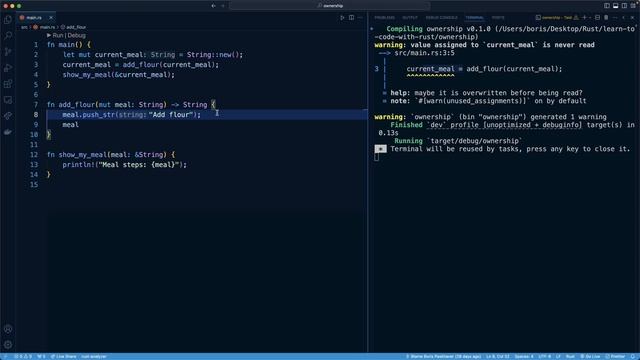The width and height of the screenshot is (640, 360).
Task: Open notifications bell in status bar
Action: coord(633,356)
